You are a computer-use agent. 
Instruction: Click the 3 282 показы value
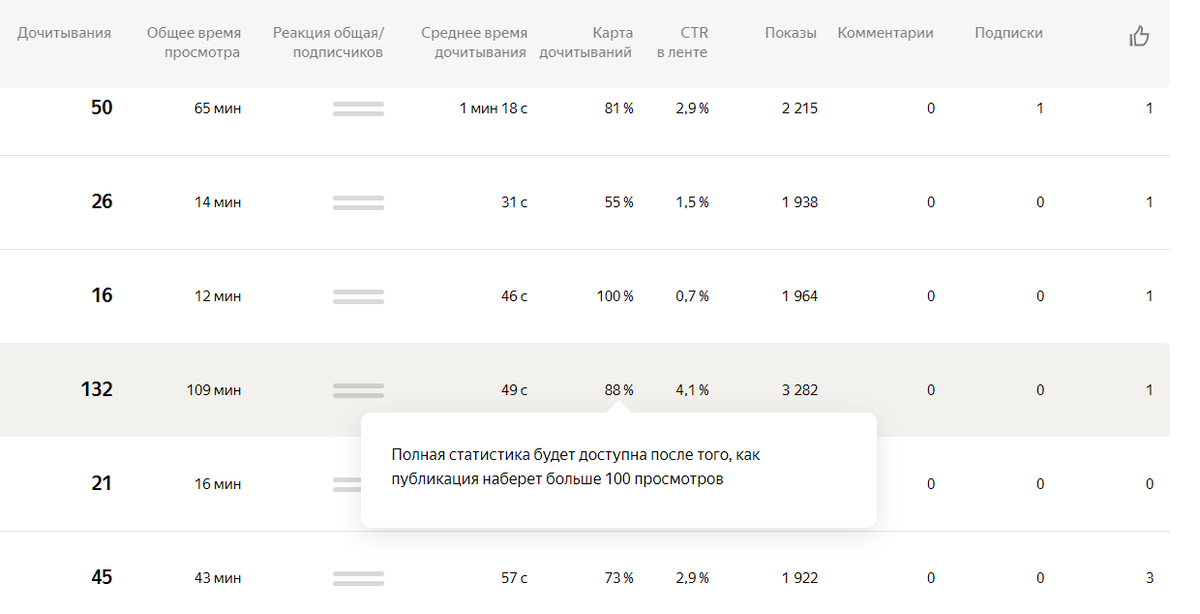click(800, 390)
